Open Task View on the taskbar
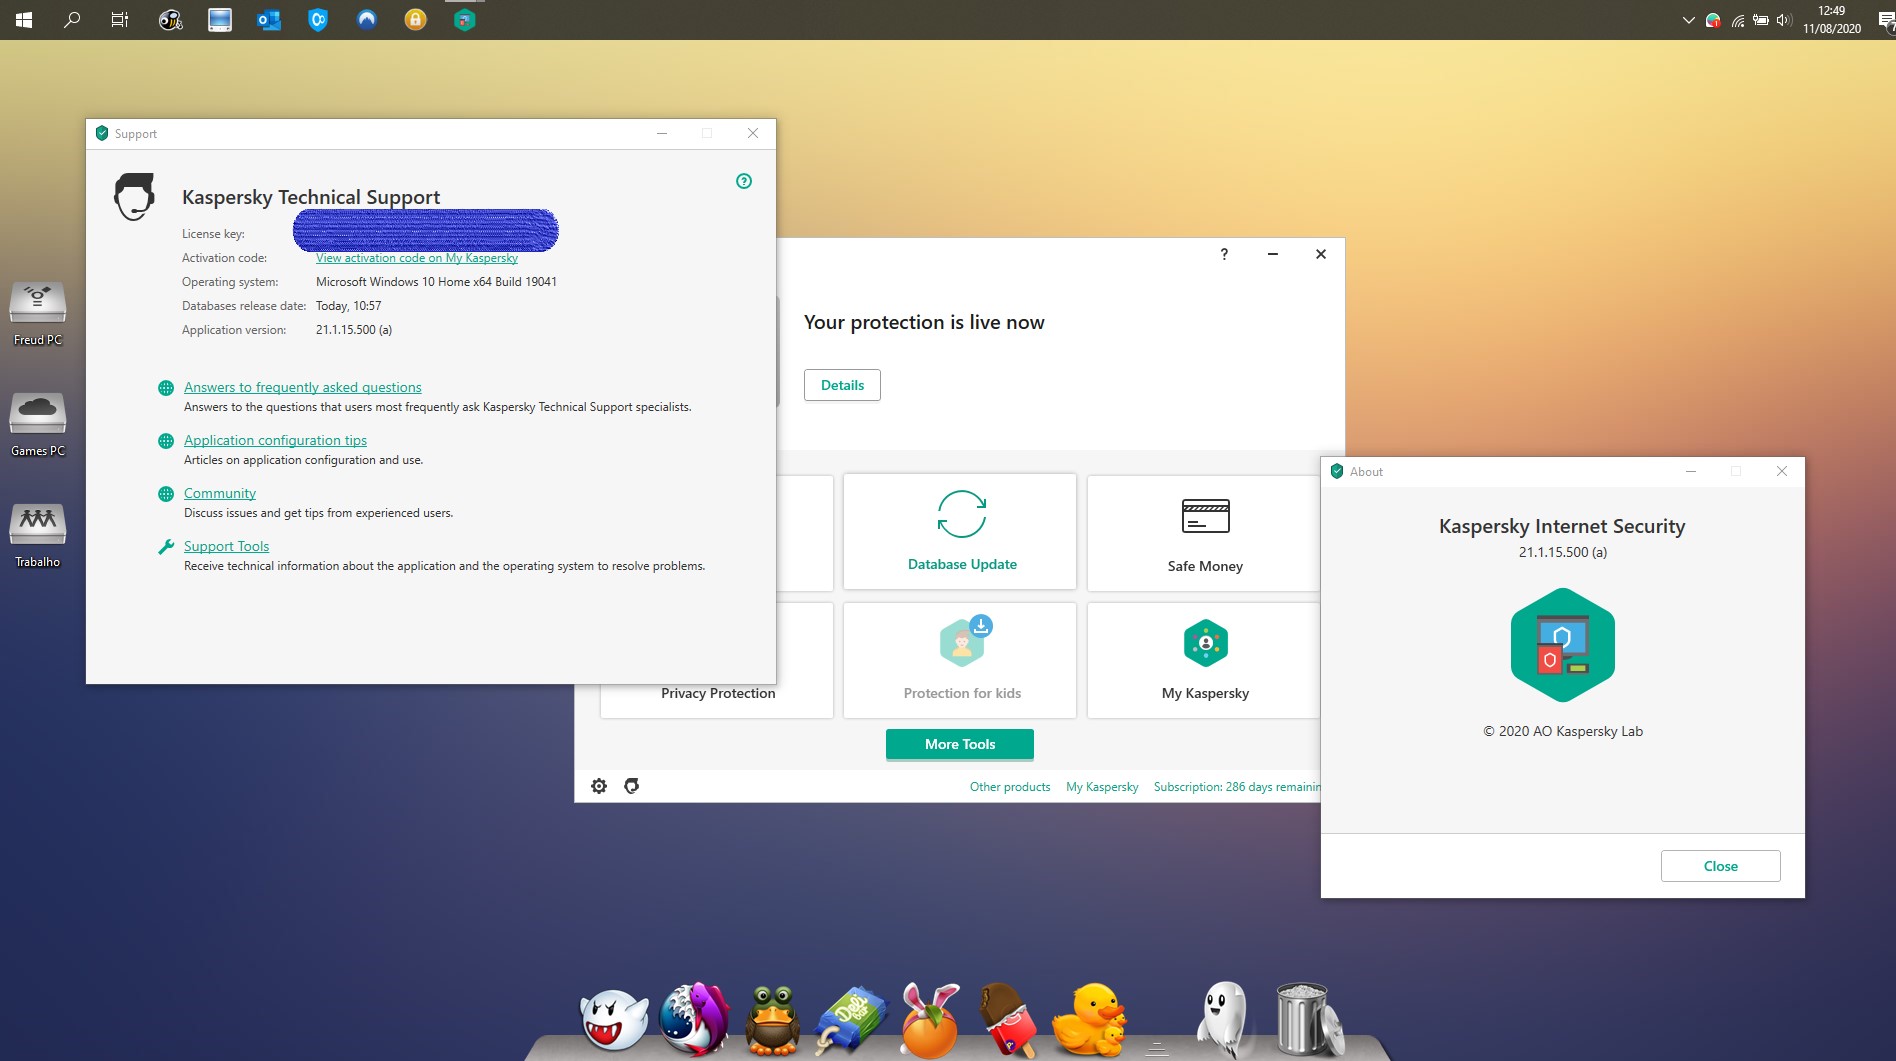Screen dimensions: 1896x1061 point(120,20)
